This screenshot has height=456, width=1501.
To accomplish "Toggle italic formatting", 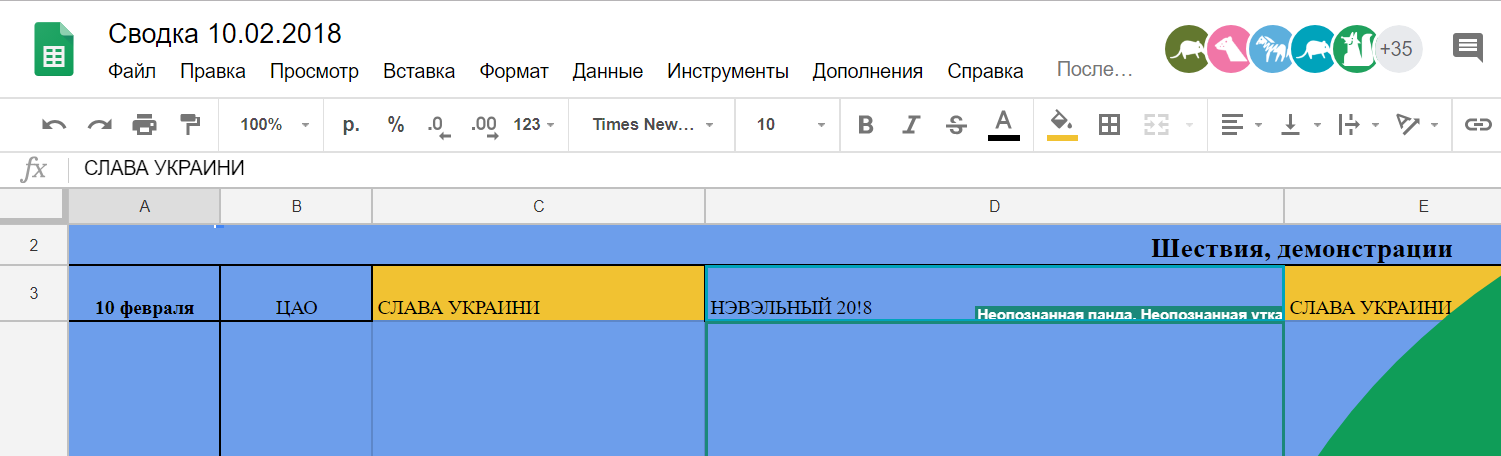I will point(911,125).
